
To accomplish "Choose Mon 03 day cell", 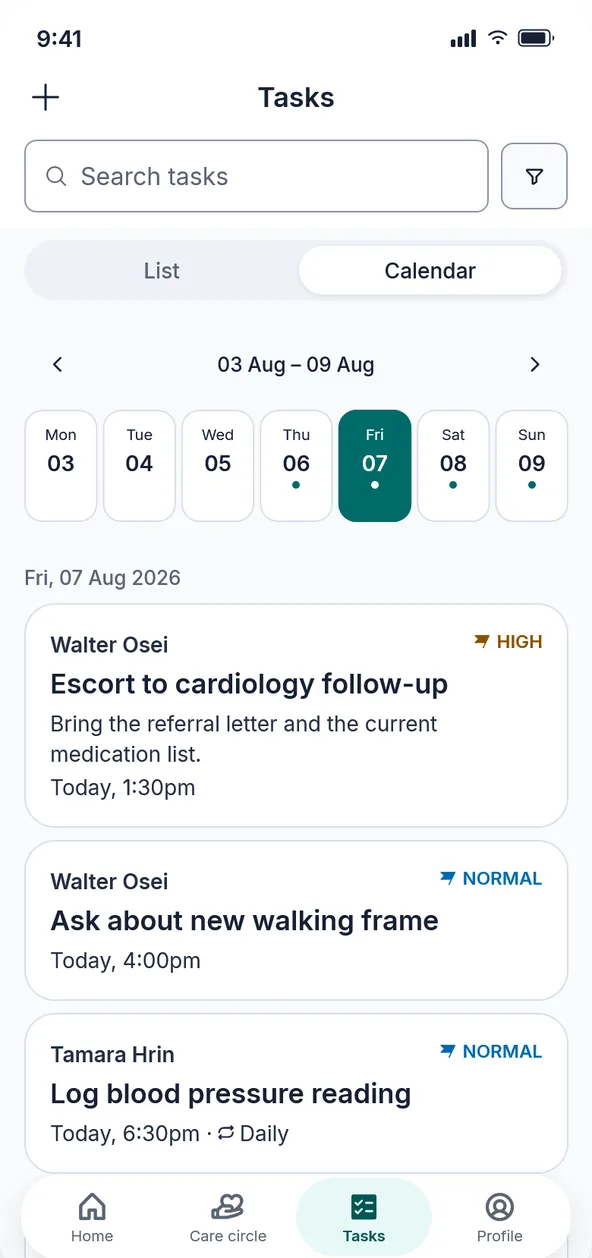I will click(x=61, y=466).
